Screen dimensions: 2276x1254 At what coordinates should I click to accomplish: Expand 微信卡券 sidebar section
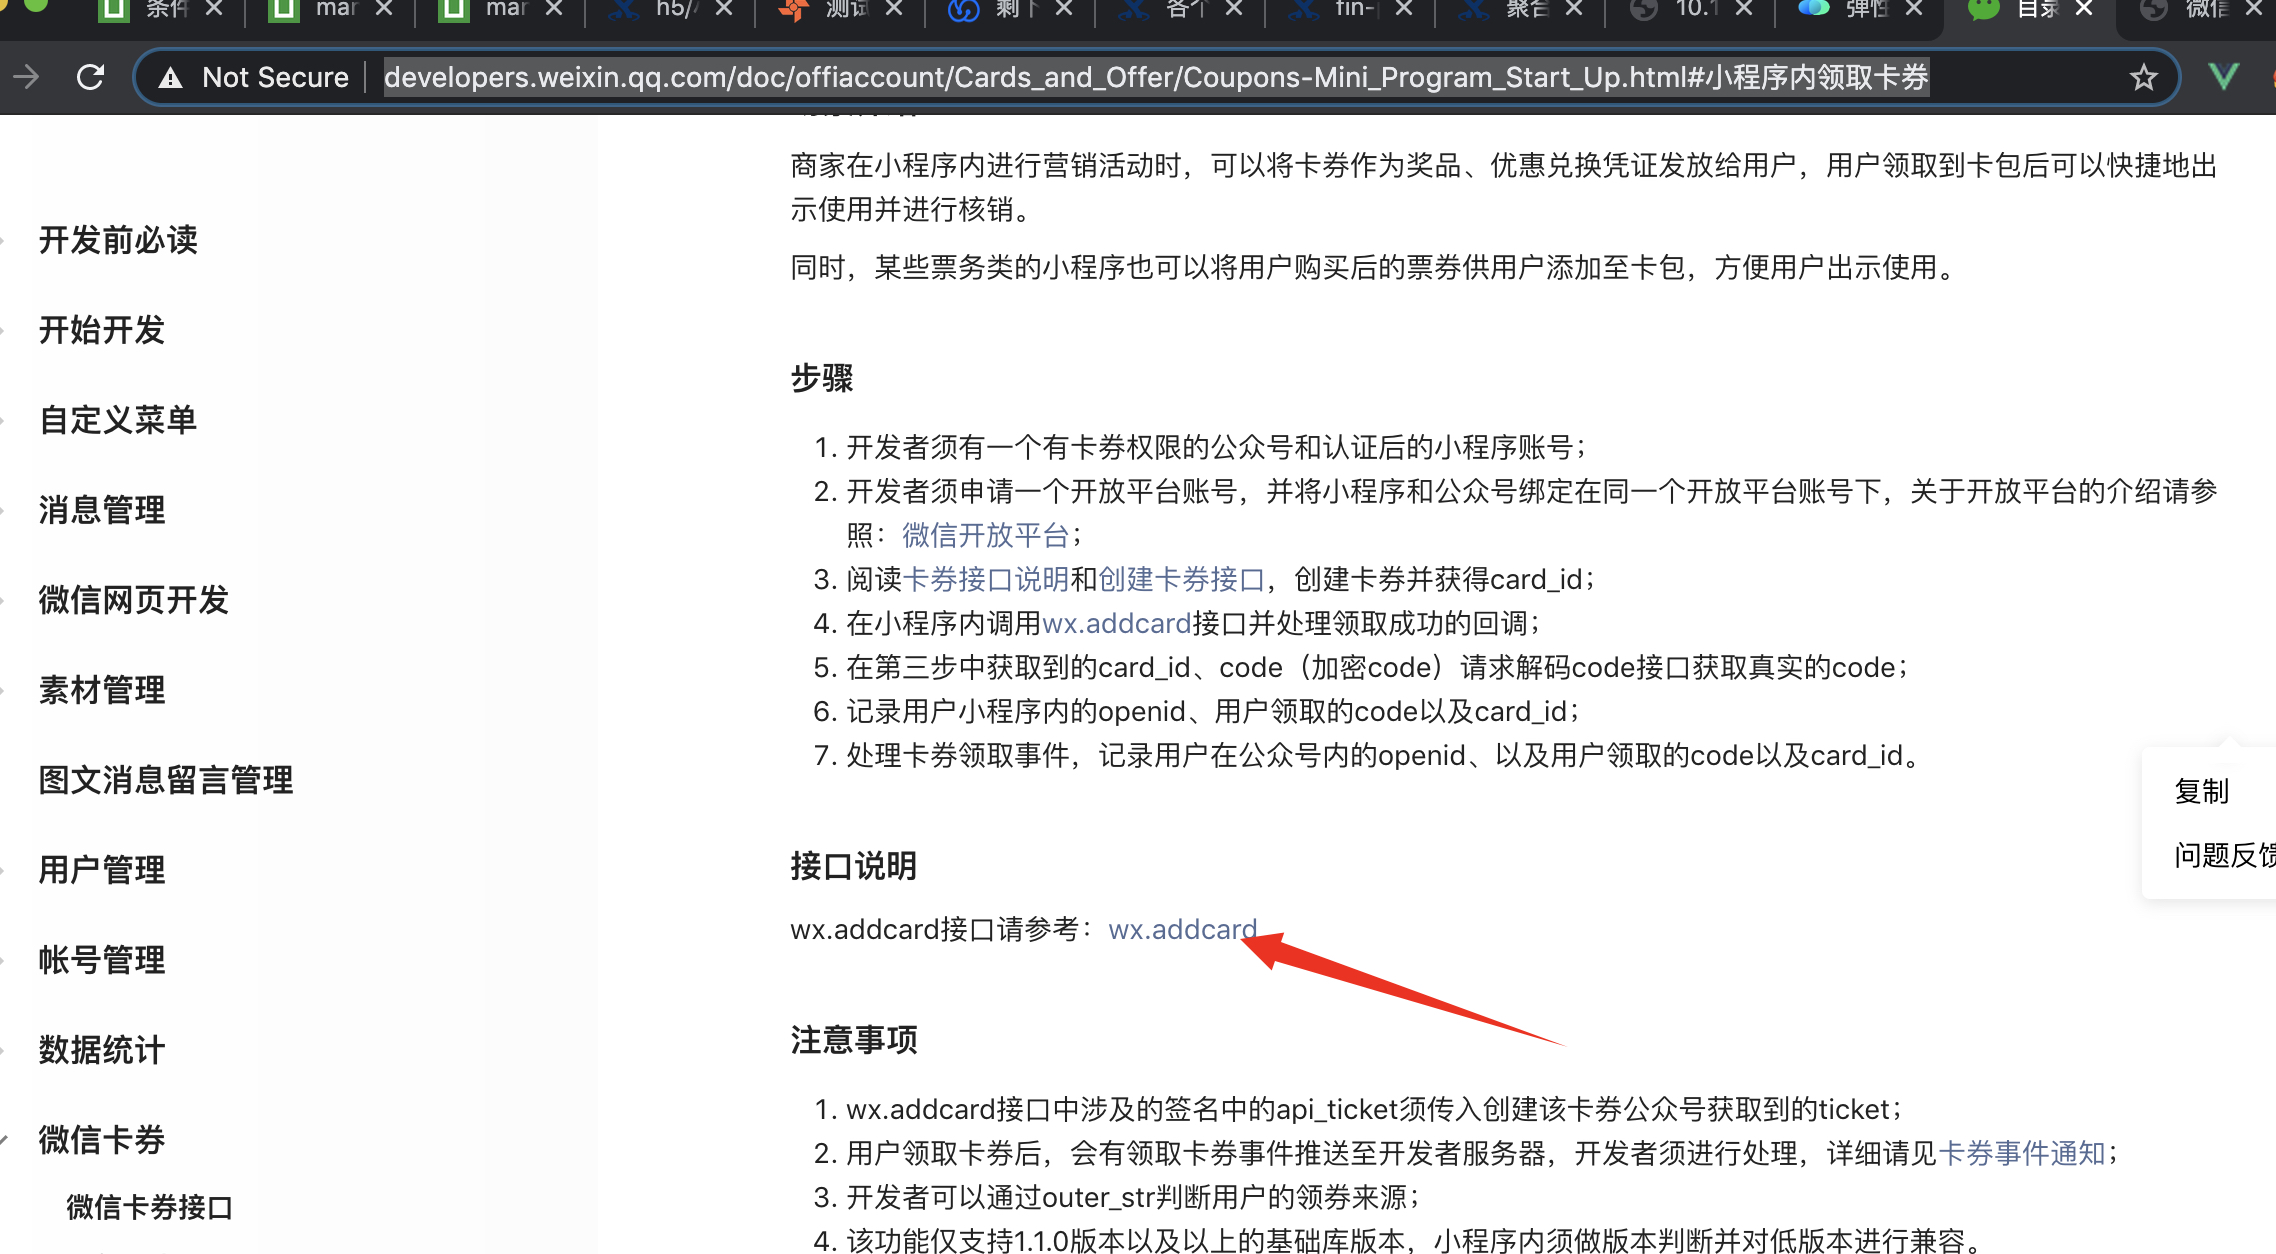[x=101, y=1139]
